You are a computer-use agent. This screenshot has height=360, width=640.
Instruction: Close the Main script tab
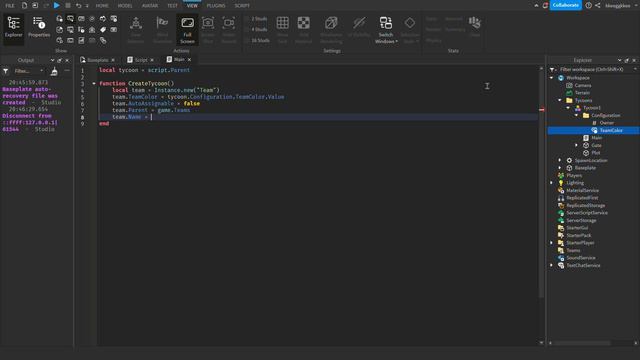tap(189, 60)
